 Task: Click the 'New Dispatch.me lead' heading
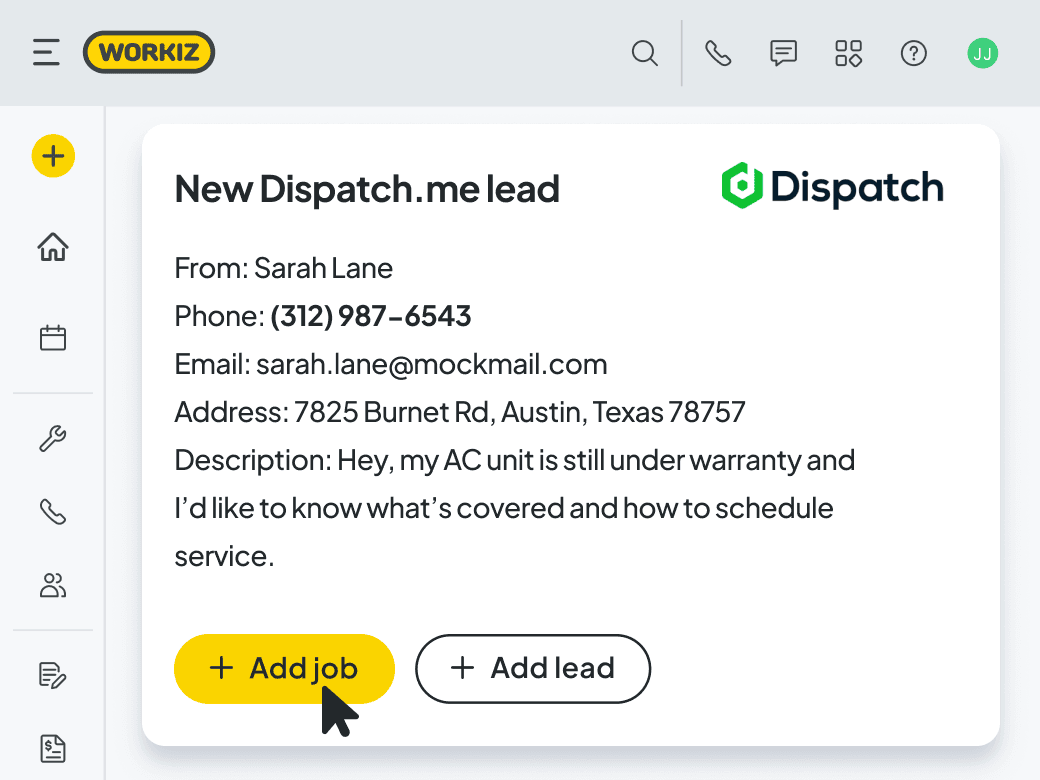[367, 189]
